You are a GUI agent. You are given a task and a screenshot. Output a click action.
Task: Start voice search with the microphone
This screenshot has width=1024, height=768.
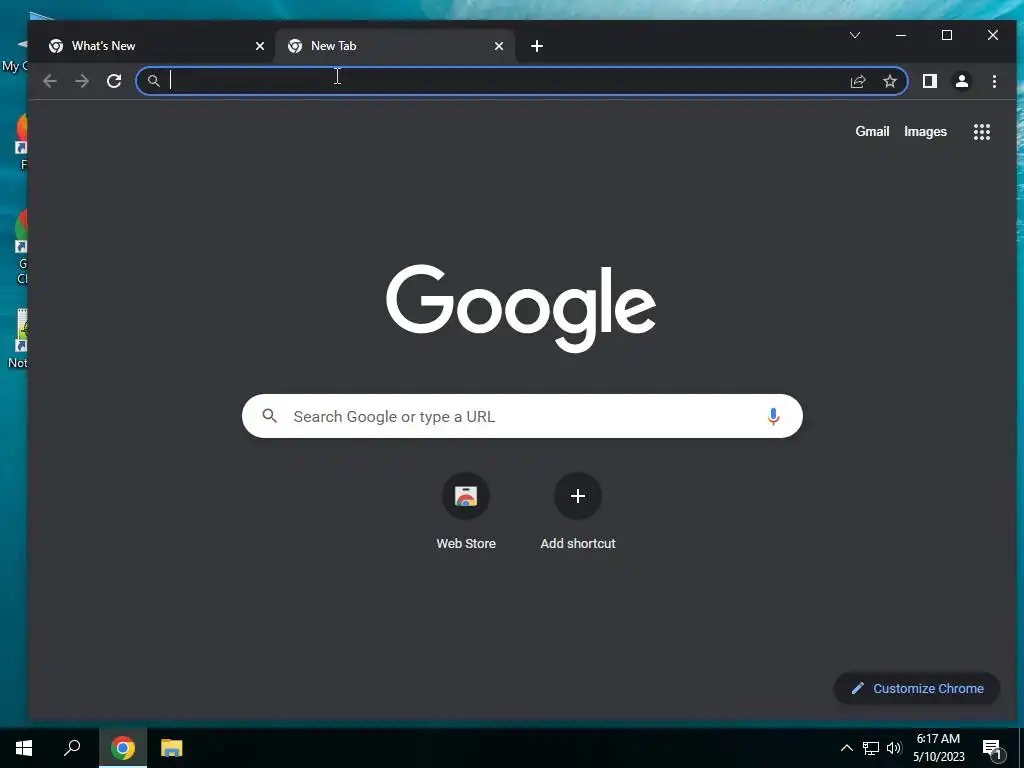[773, 416]
